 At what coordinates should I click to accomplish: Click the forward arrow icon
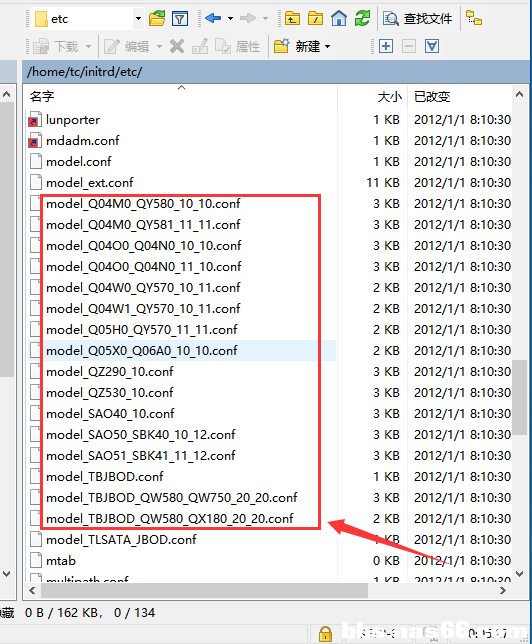pyautogui.click(x=248, y=18)
